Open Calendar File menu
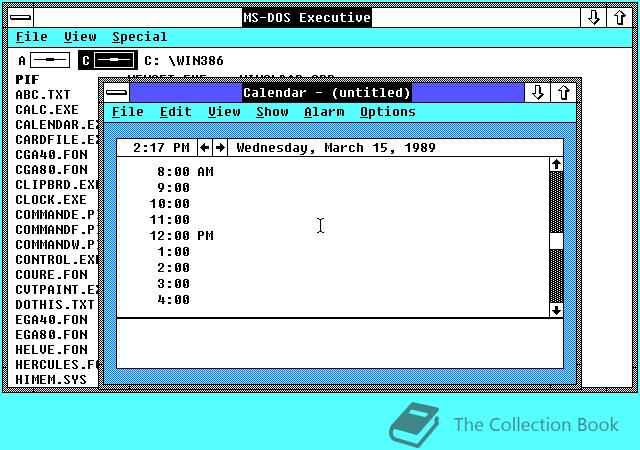Screen dimensions: 640x450 pos(128,112)
